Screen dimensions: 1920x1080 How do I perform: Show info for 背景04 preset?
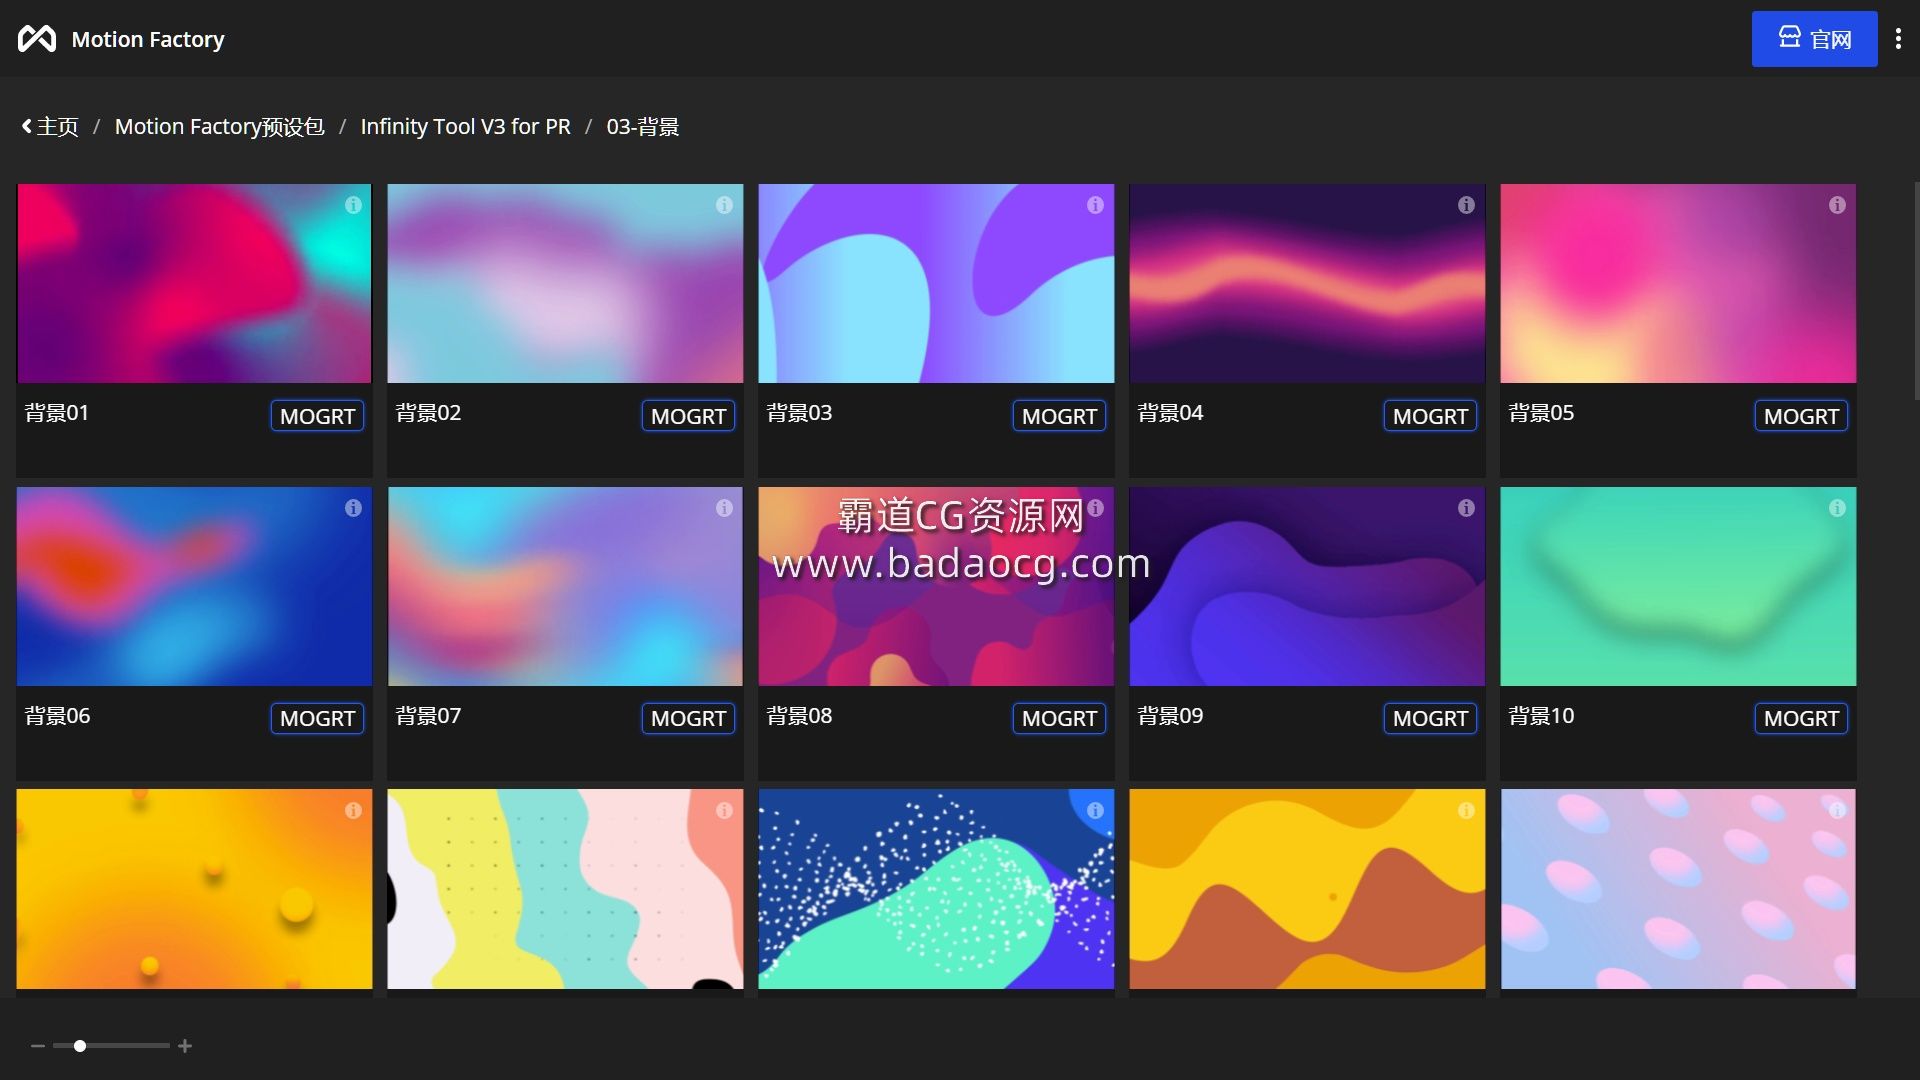[1466, 205]
